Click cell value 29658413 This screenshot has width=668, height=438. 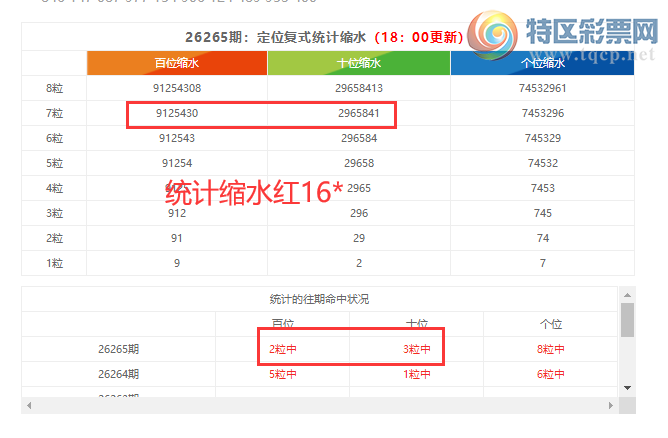tap(359, 88)
